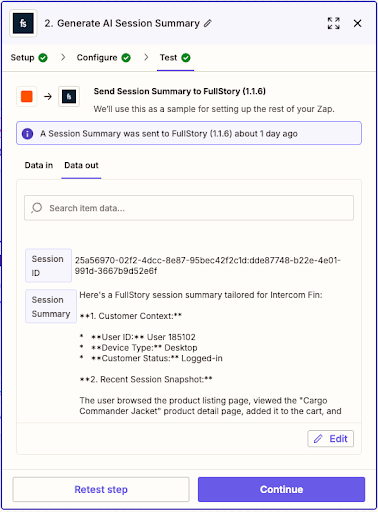Click the '1. Customer Context' heading text
Screen dimensions: 378x512
click(131, 316)
